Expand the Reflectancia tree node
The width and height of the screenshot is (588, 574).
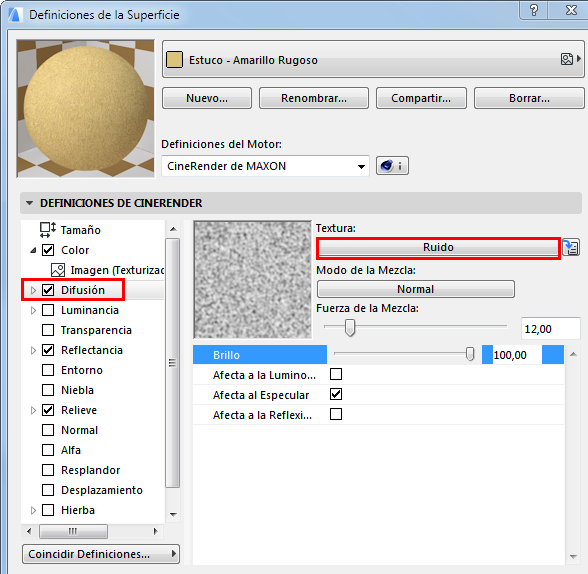coord(33,350)
